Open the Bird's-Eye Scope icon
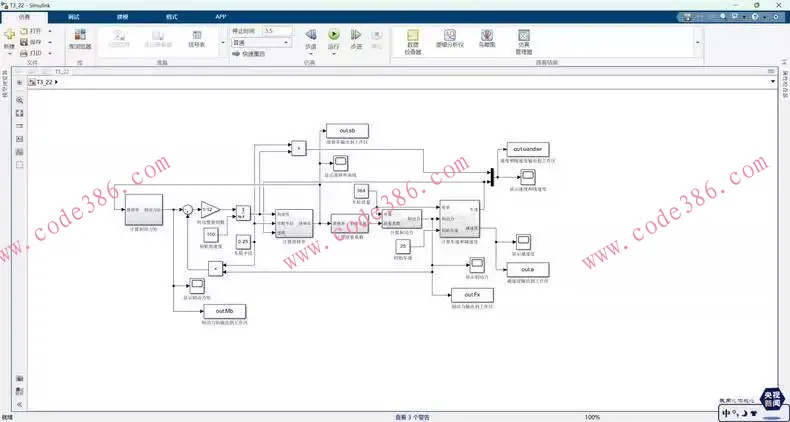Screen dimensions: 790x422 (x=487, y=38)
